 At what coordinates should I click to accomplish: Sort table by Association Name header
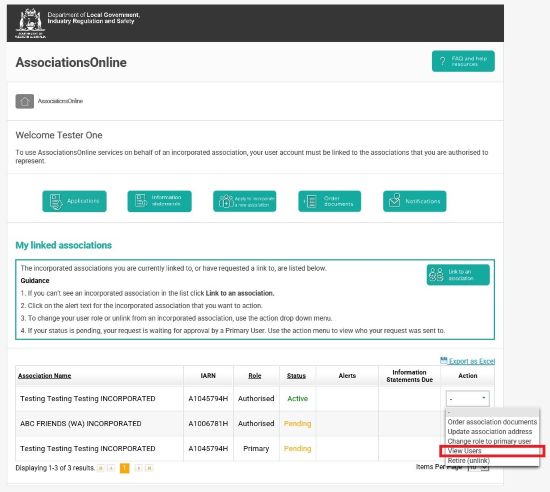tap(45, 376)
